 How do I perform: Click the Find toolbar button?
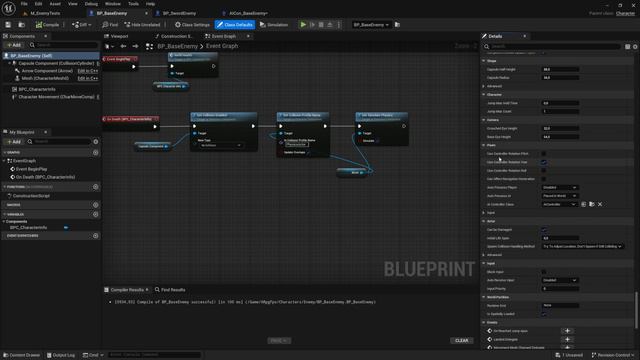pyautogui.click(x=110, y=25)
